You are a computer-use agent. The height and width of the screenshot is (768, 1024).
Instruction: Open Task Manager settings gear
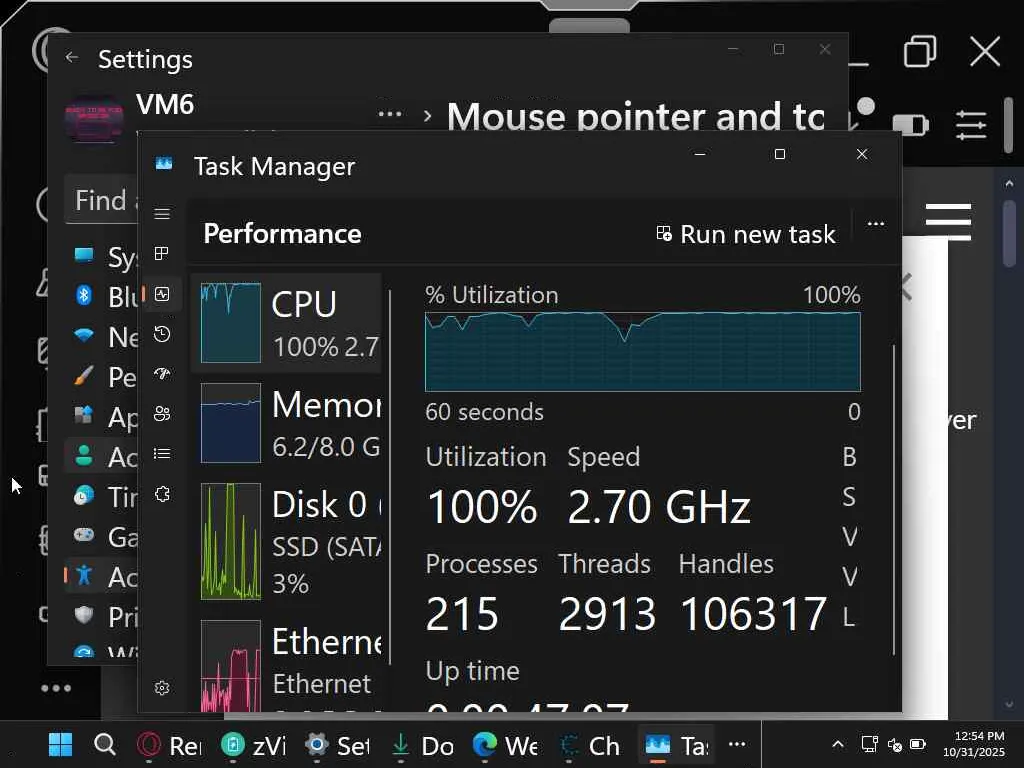point(162,688)
